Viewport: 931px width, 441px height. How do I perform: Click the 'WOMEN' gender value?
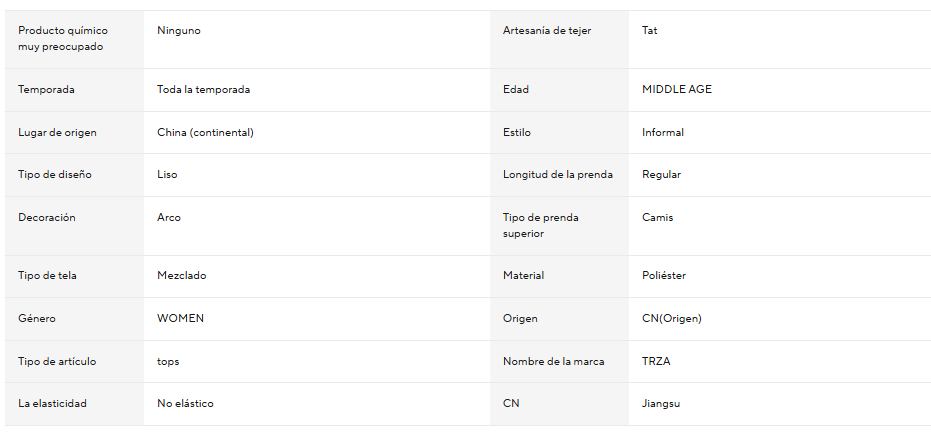(180, 319)
